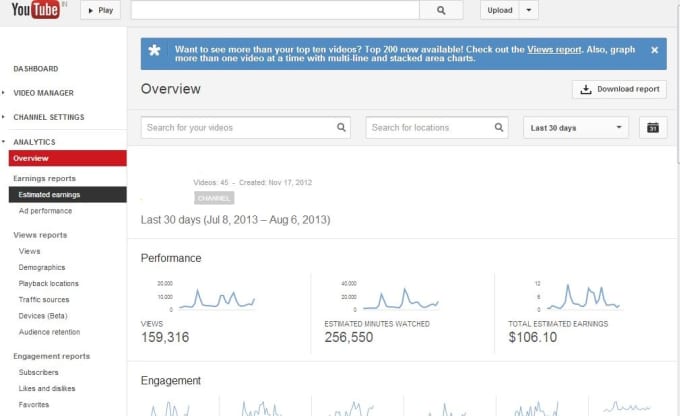Screen dimensions: 680x416
Task: Open the Upload dropdown arrow
Action: 529,10
